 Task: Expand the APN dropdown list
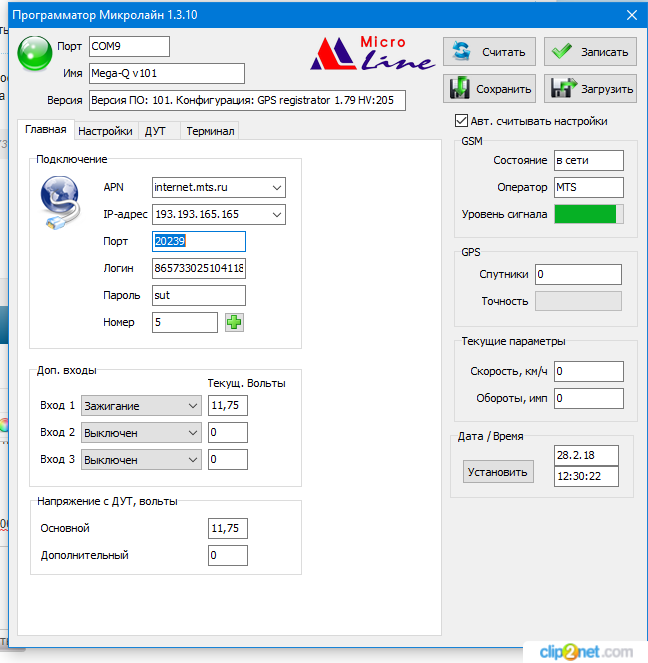click(276, 187)
